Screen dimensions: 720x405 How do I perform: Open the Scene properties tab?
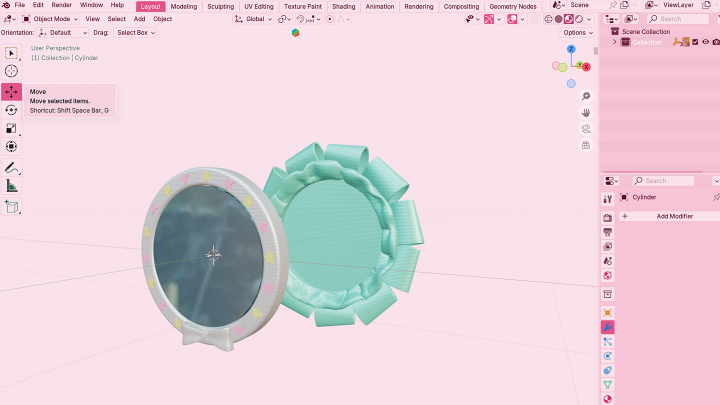pyautogui.click(x=608, y=261)
